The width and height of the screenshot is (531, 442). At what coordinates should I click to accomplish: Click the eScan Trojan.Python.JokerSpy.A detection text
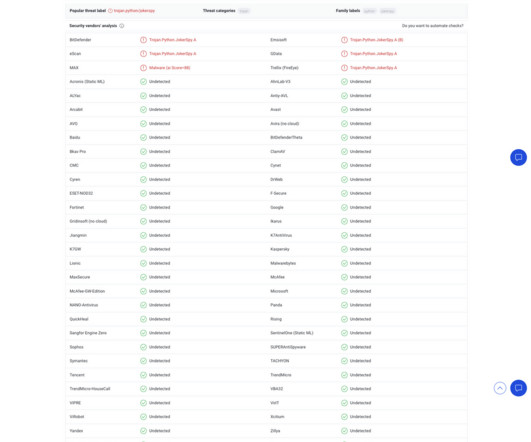[x=172, y=54]
